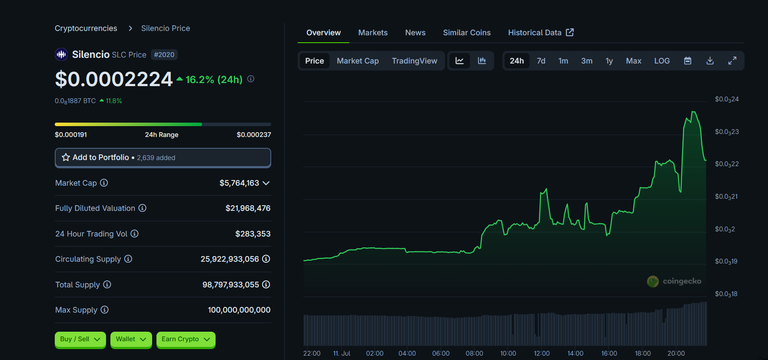The image size is (768, 360).
Task: Open the Similar Coins tab
Action: [467, 33]
